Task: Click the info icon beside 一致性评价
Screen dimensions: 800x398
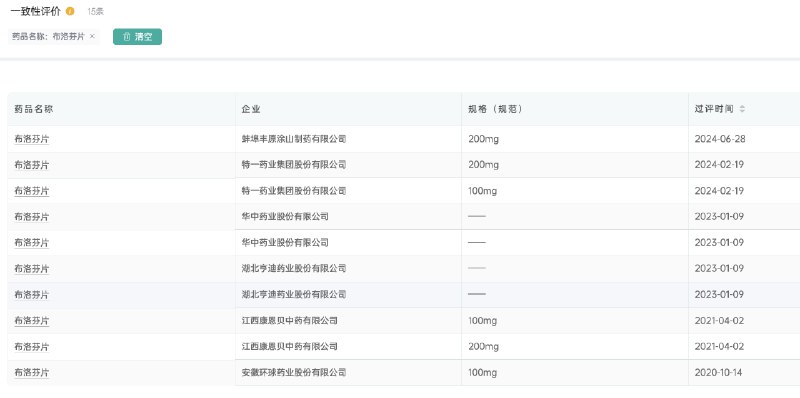Action: click(x=70, y=11)
